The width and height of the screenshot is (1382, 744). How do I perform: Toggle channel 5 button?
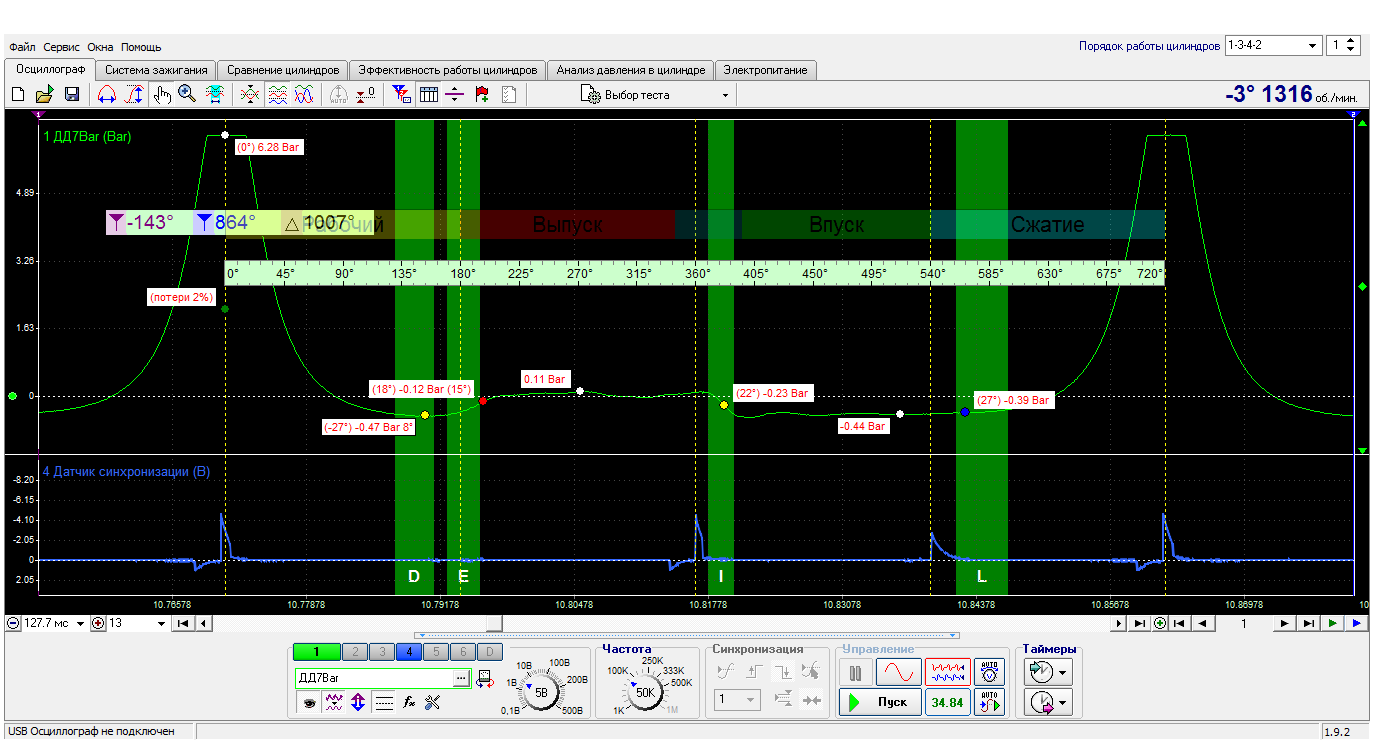[435, 652]
